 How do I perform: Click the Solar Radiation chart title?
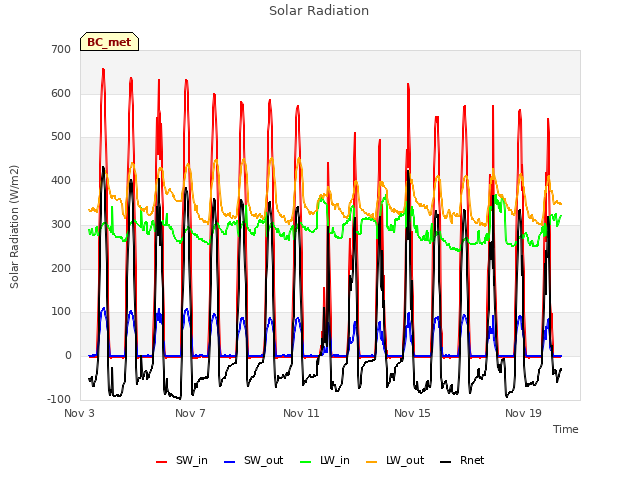319,11
